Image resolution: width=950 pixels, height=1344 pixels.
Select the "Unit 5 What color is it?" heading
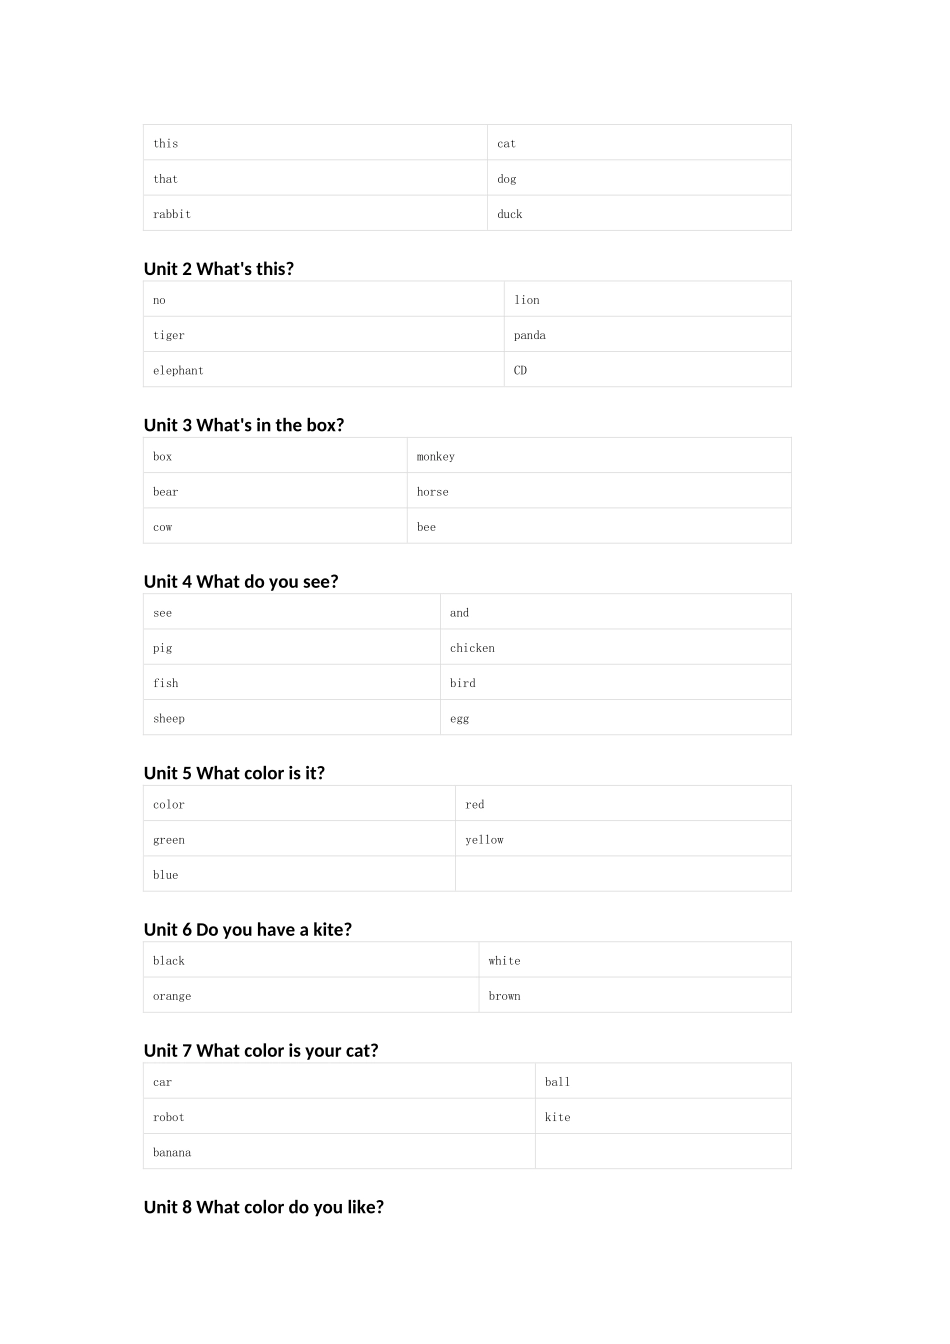point(234,773)
